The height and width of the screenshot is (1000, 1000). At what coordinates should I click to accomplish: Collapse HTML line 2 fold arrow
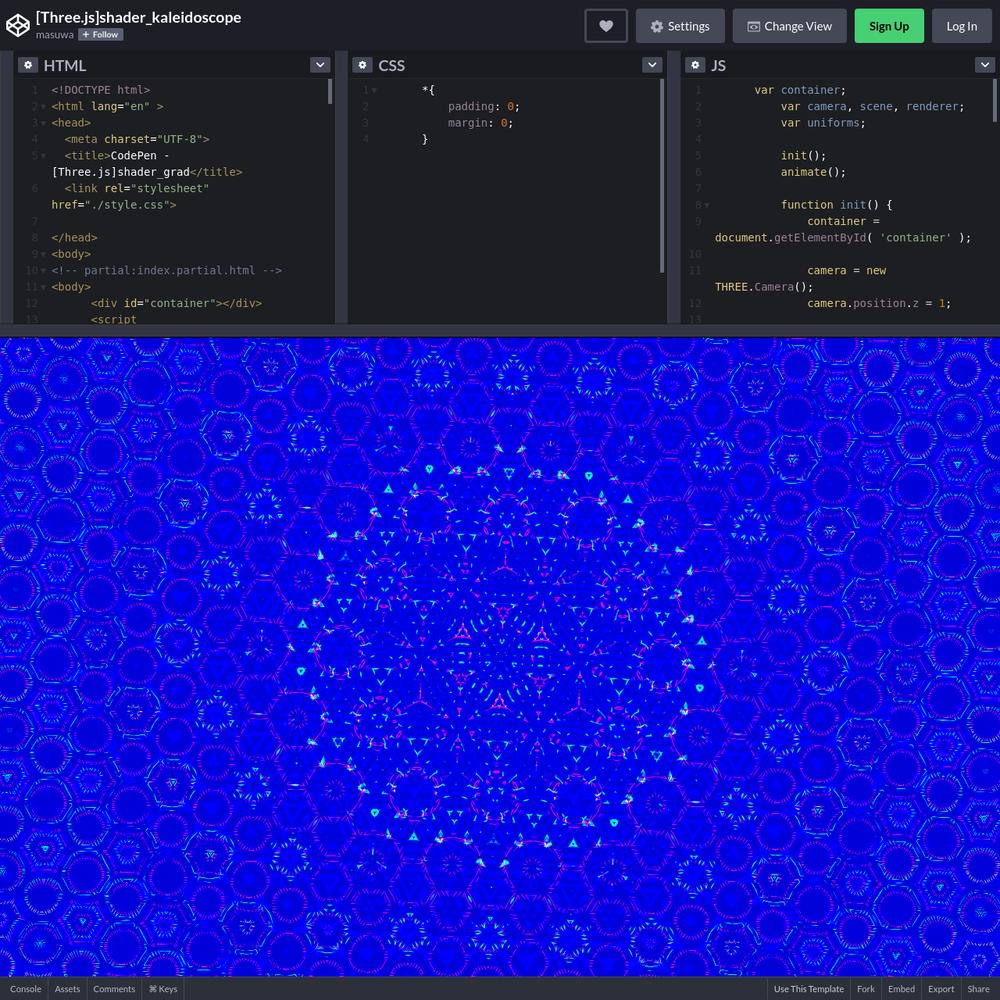[43, 107]
